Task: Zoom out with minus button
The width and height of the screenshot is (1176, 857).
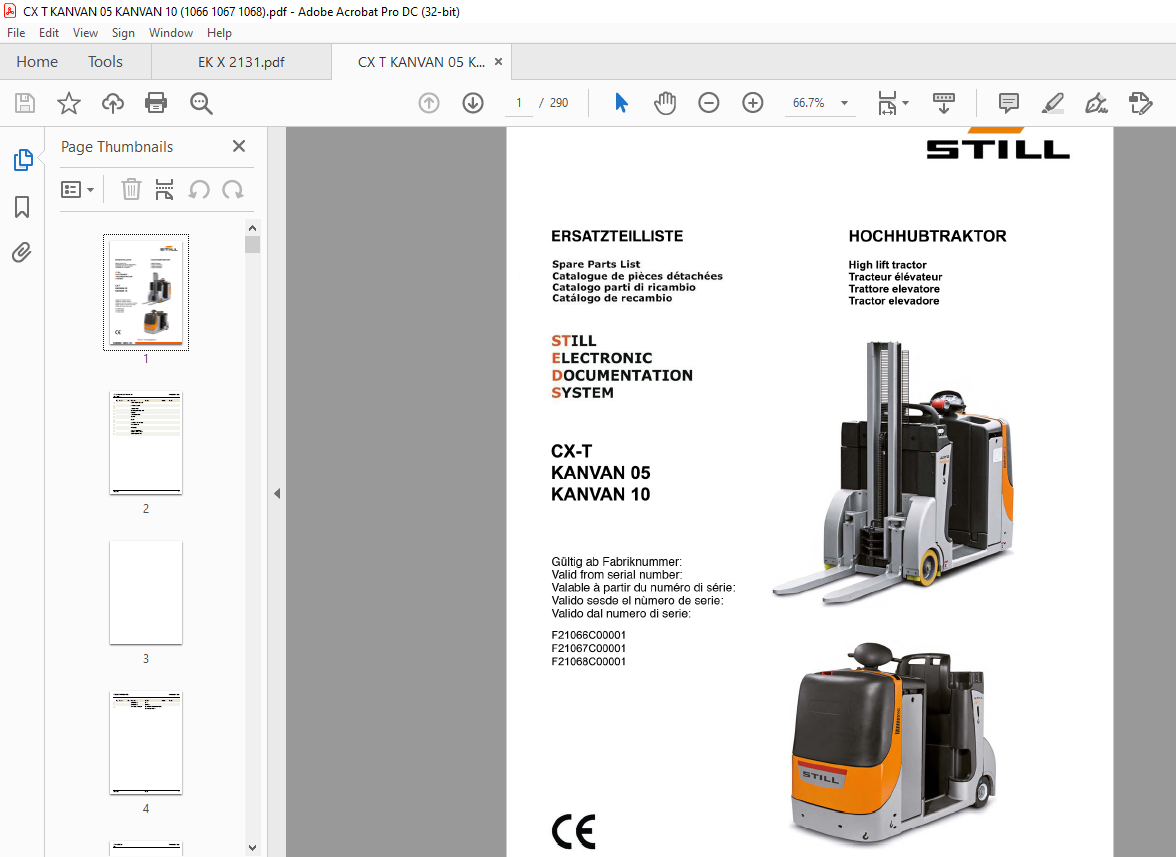Action: point(709,103)
